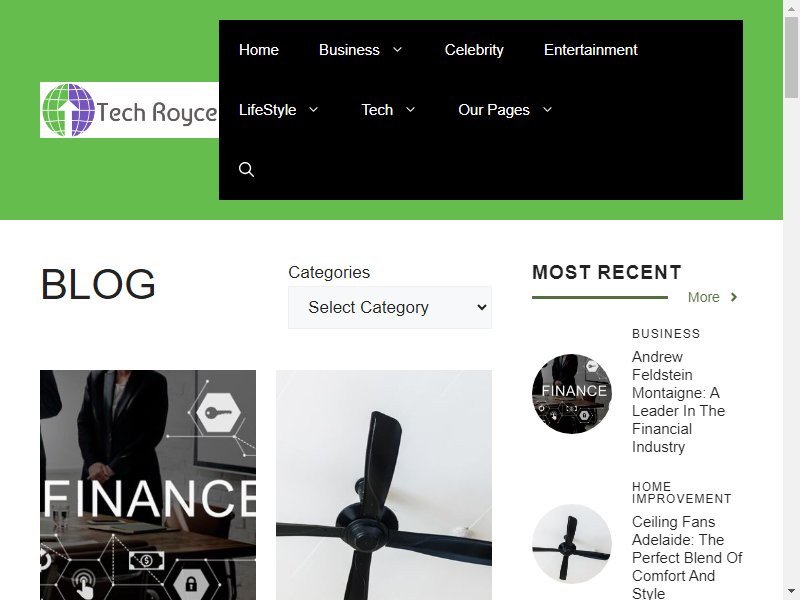Expand the LifeStyle submenu arrow
800x600 pixels.
click(x=314, y=110)
